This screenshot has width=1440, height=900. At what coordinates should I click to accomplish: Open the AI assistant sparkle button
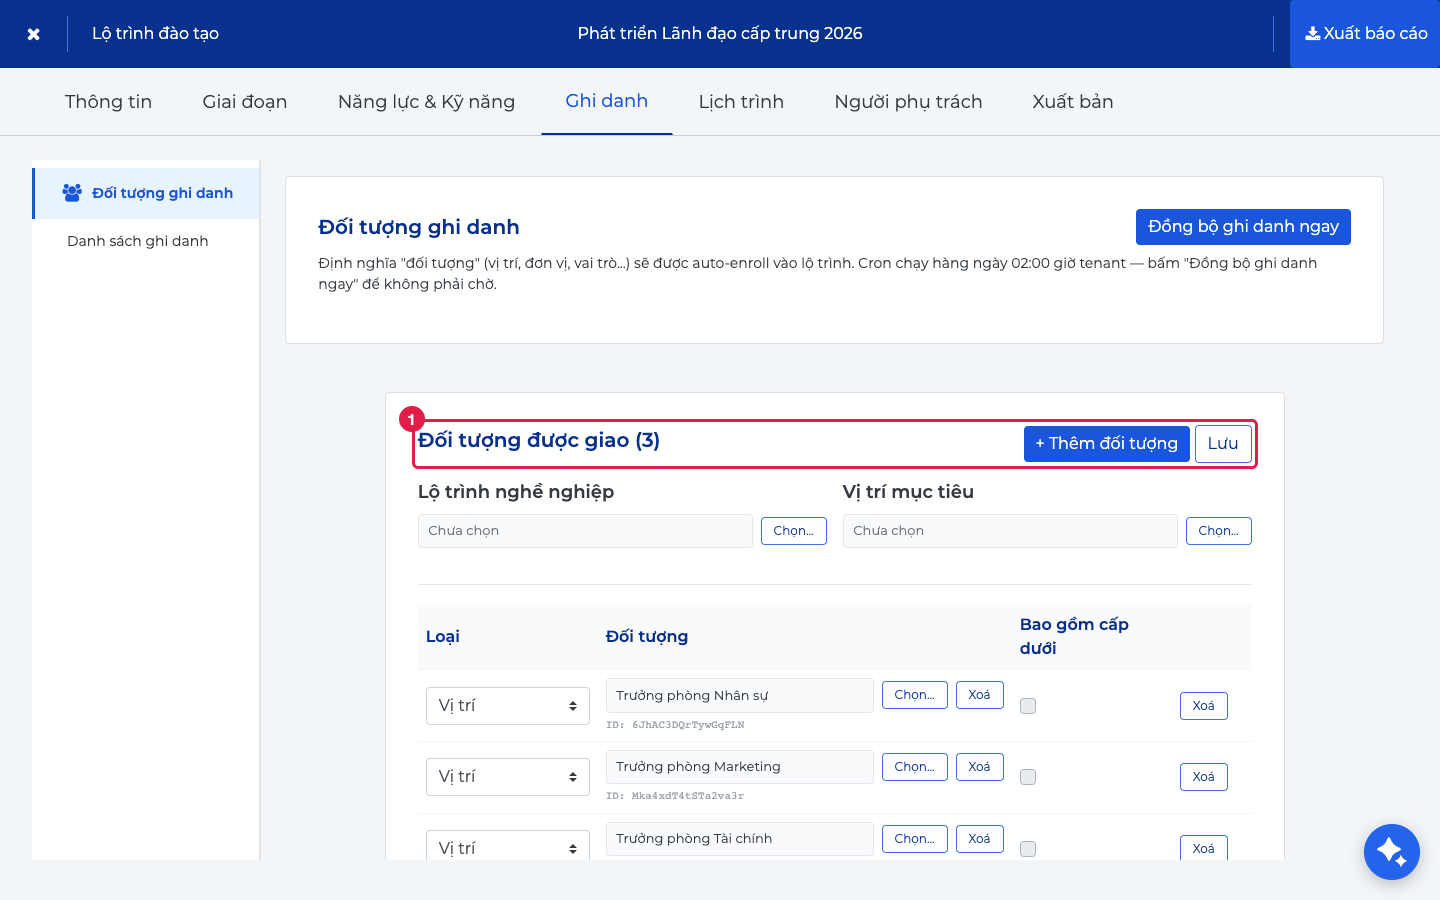coord(1391,852)
